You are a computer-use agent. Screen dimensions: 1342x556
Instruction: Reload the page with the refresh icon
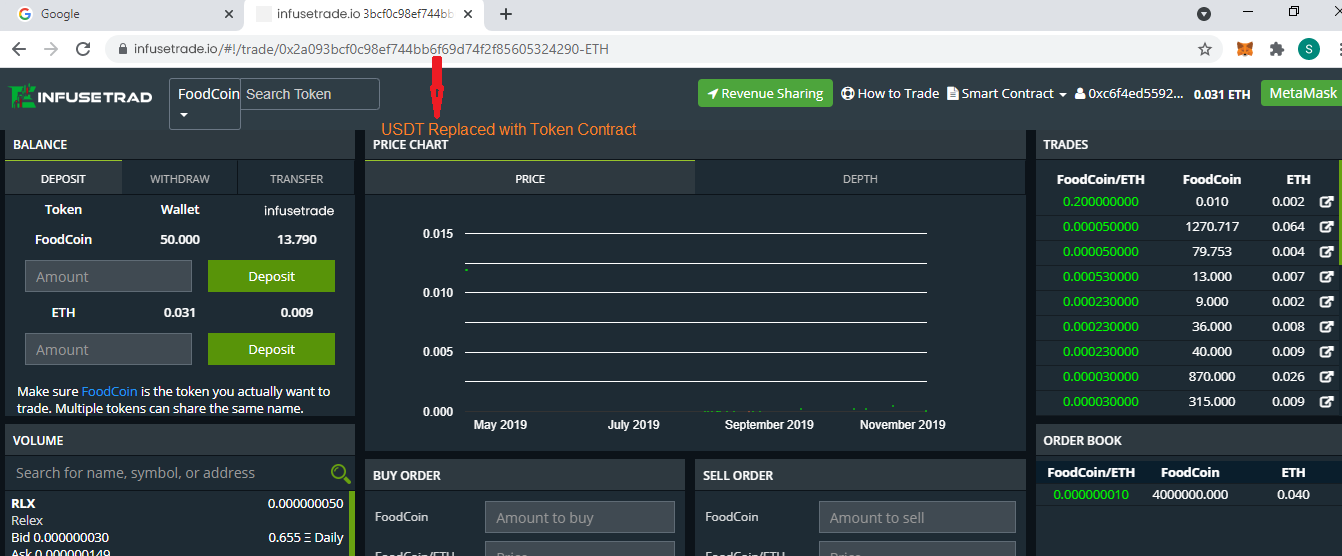83,48
